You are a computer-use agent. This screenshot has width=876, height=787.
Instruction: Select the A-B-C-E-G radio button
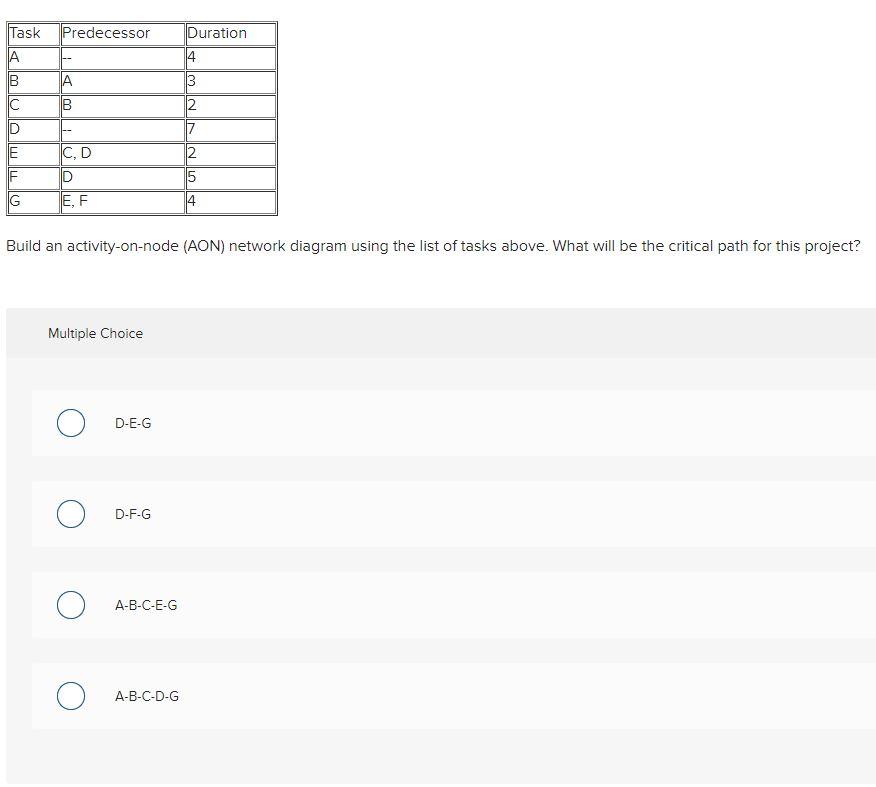point(70,605)
